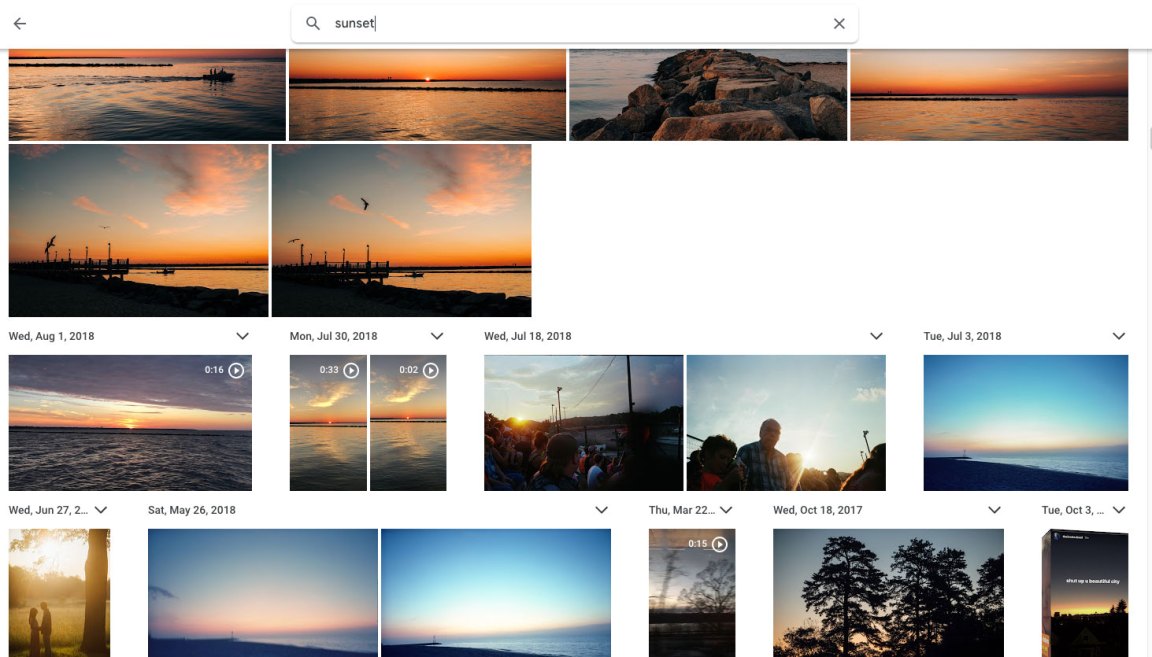Go back with the left arrow
This screenshot has height=657, width=1152.
pyautogui.click(x=20, y=24)
